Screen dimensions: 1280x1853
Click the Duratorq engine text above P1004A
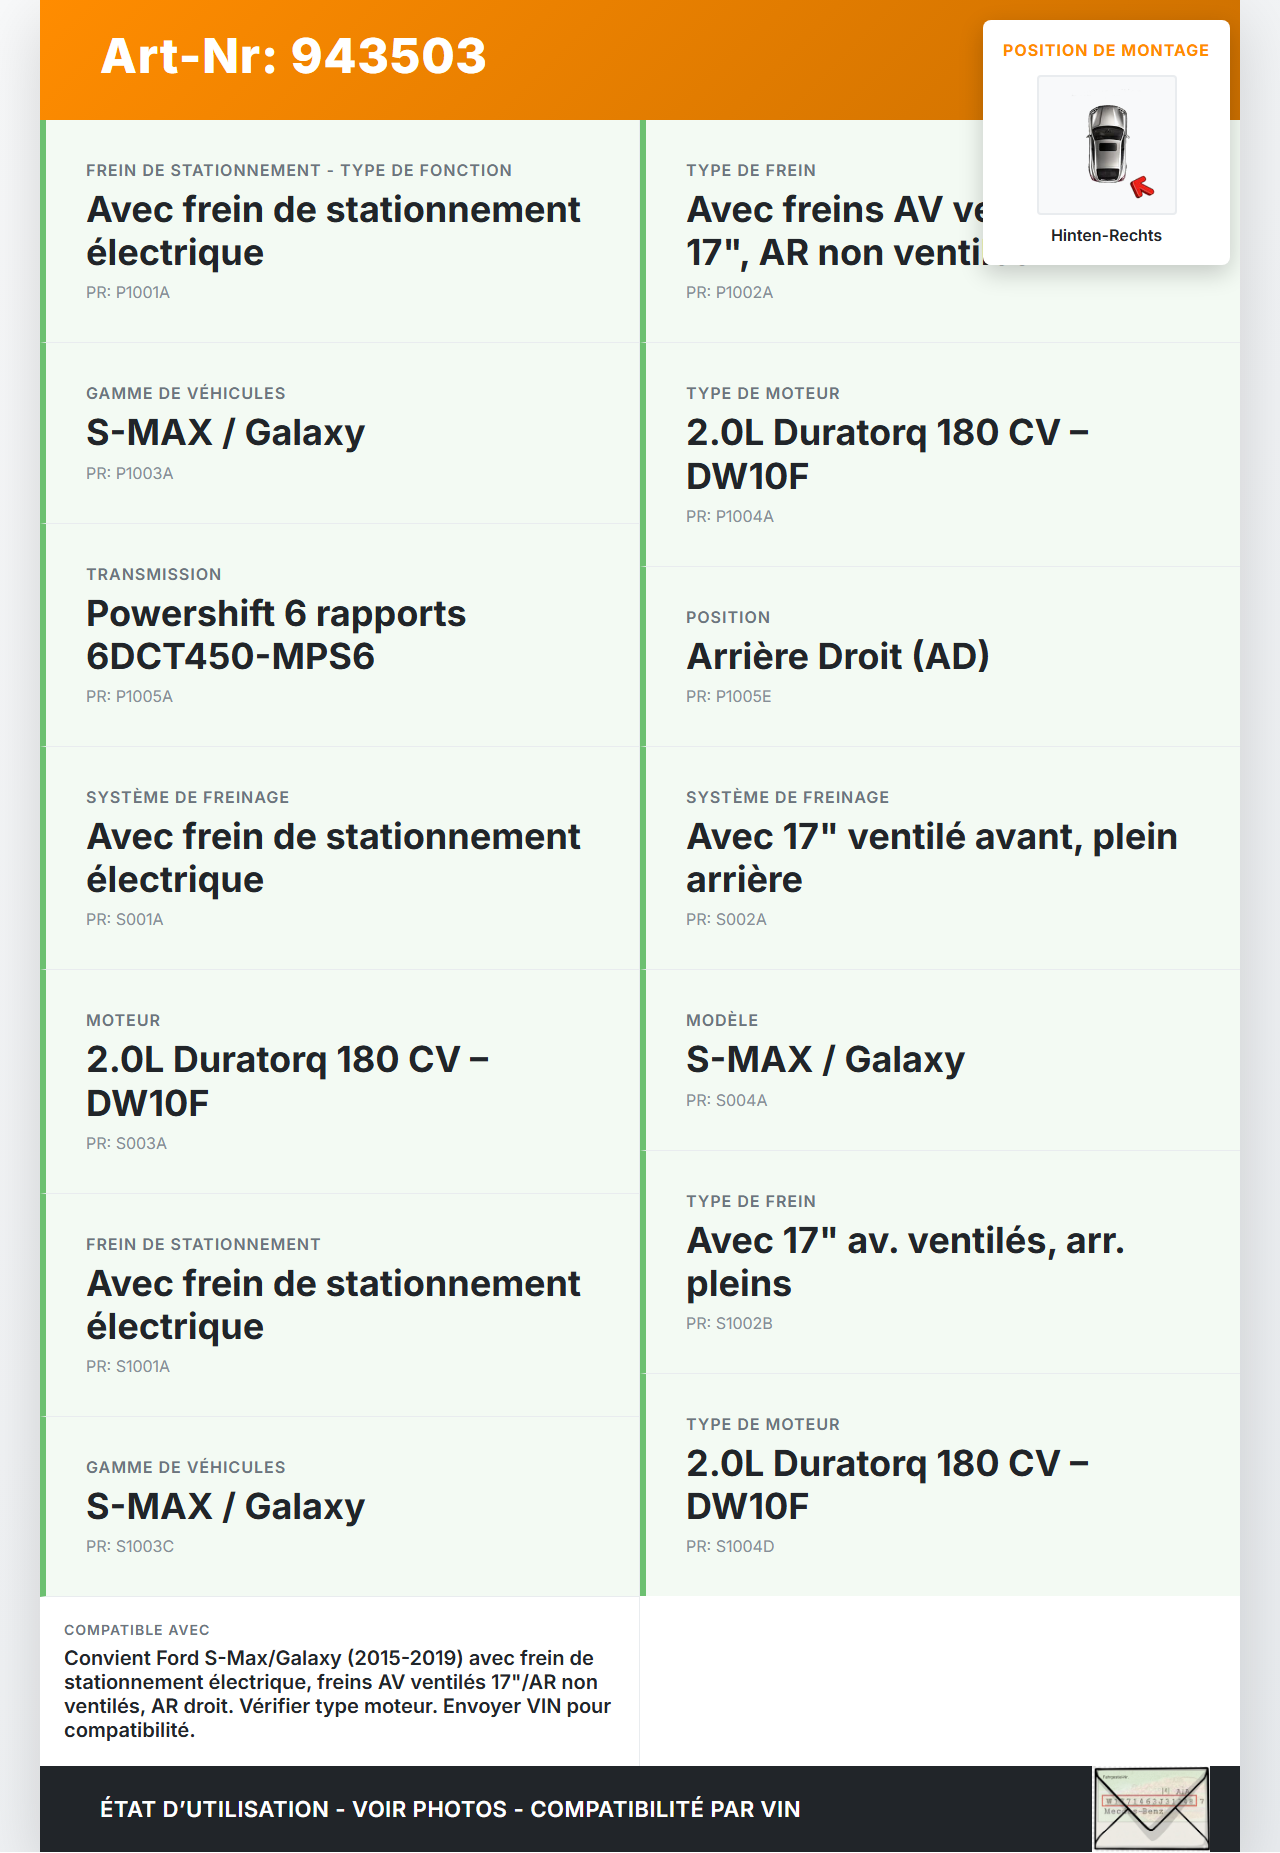[887, 454]
